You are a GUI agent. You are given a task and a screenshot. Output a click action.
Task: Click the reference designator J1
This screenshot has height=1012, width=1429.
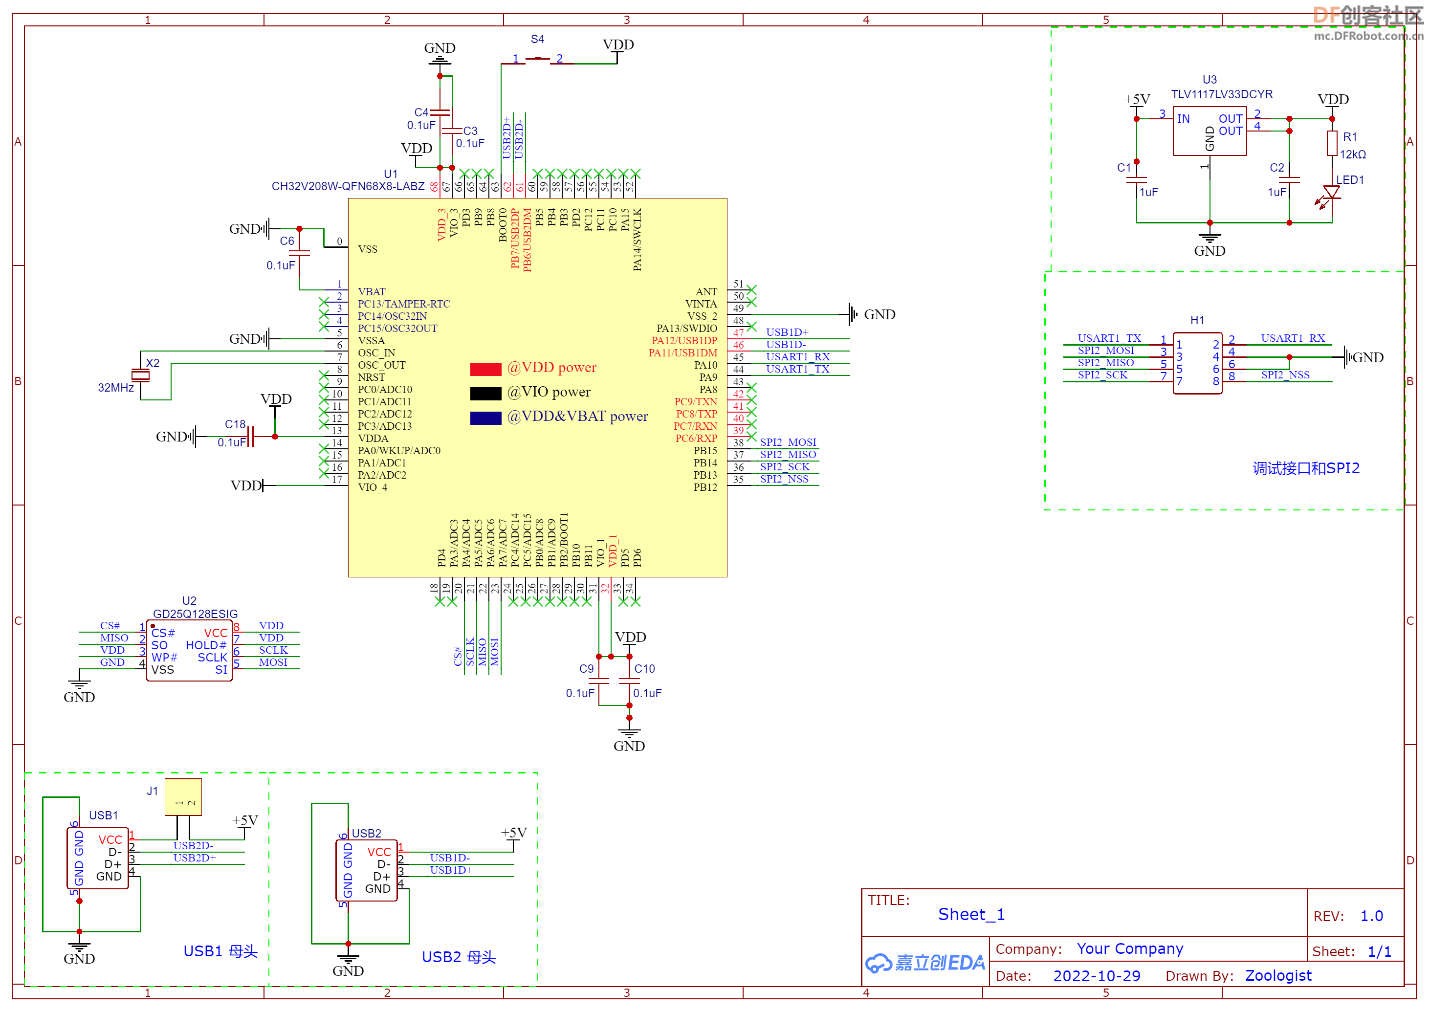[x=153, y=790]
